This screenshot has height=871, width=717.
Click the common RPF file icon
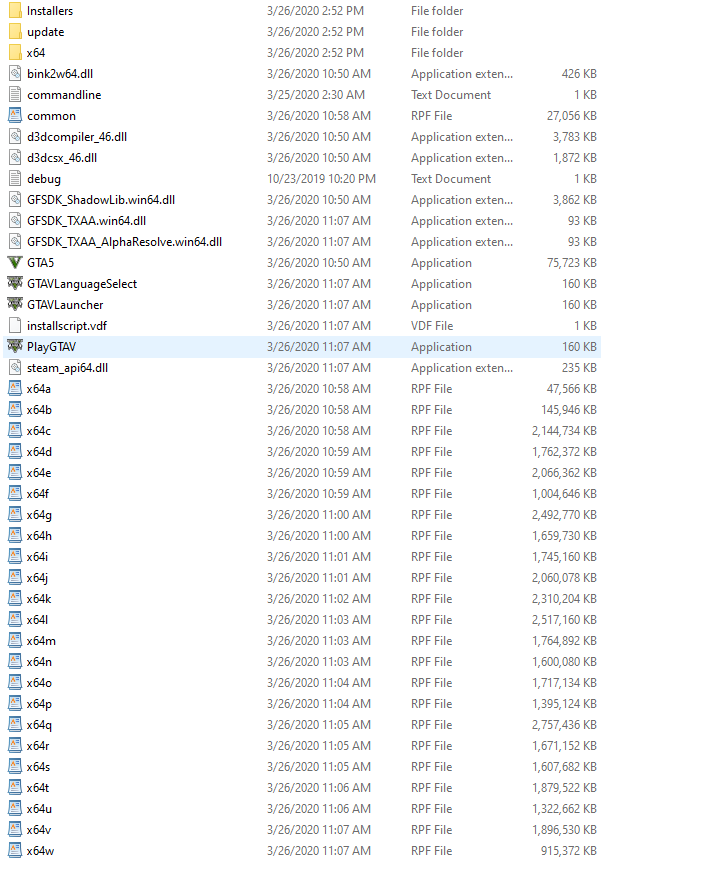tap(16, 116)
